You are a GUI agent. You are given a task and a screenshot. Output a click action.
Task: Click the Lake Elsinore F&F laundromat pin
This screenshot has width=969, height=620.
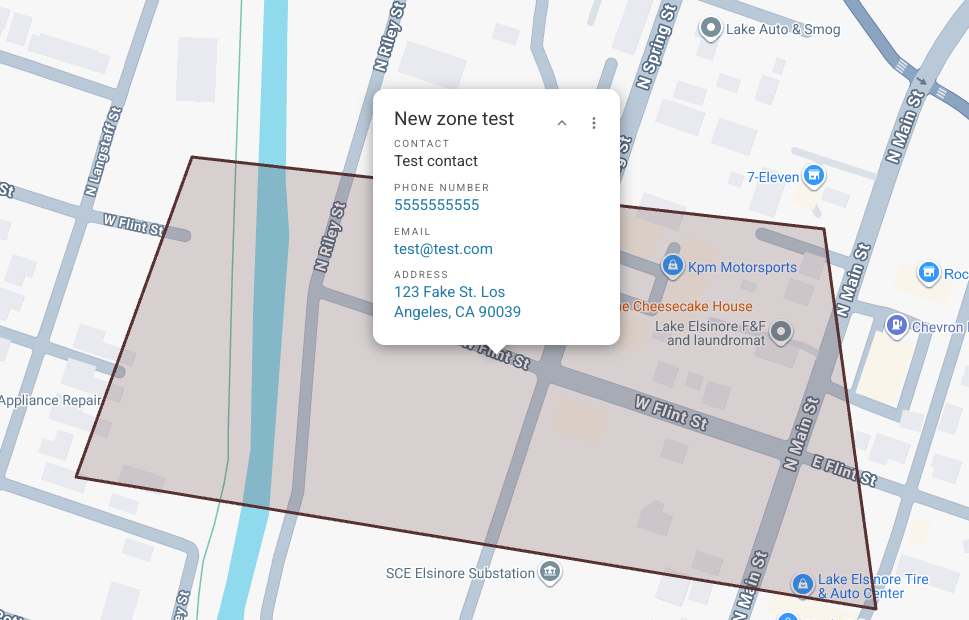pyautogui.click(x=782, y=330)
